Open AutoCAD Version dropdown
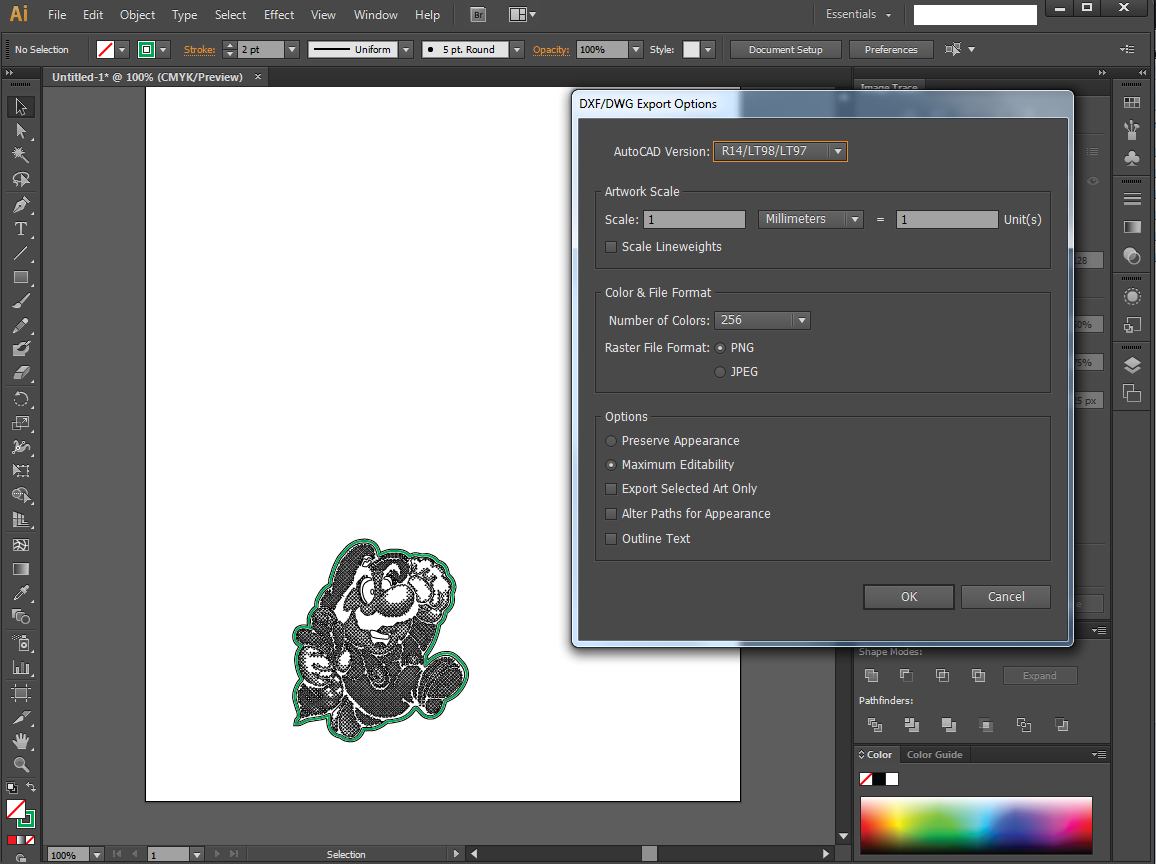The image size is (1156, 864). click(780, 151)
